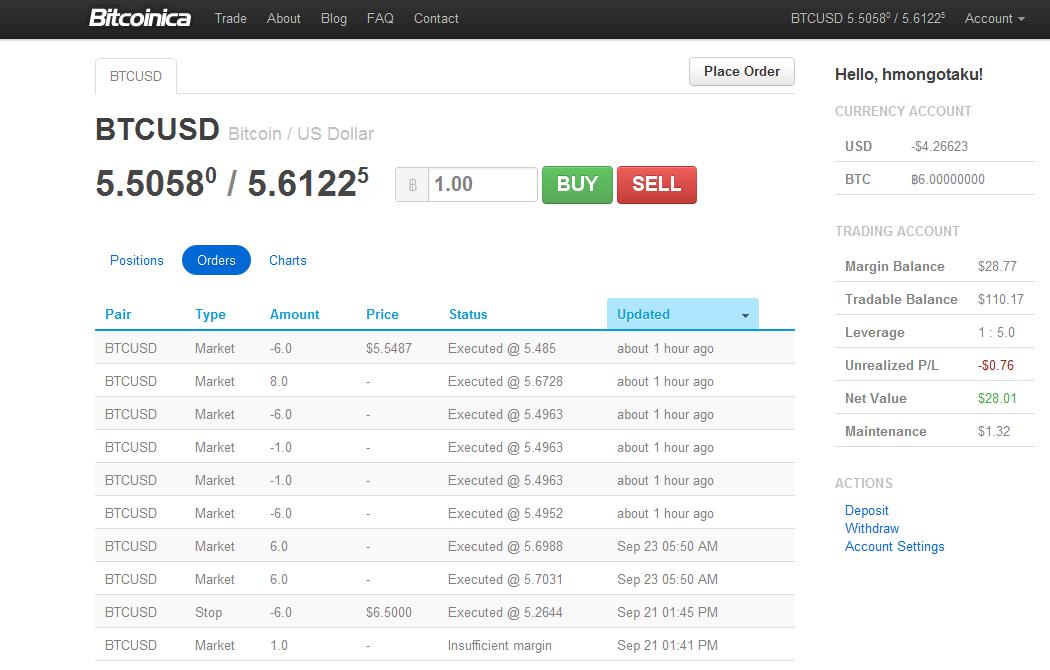Click the Bitcoin currency symbol beside amount field
The width and height of the screenshot is (1050, 670).
point(412,185)
